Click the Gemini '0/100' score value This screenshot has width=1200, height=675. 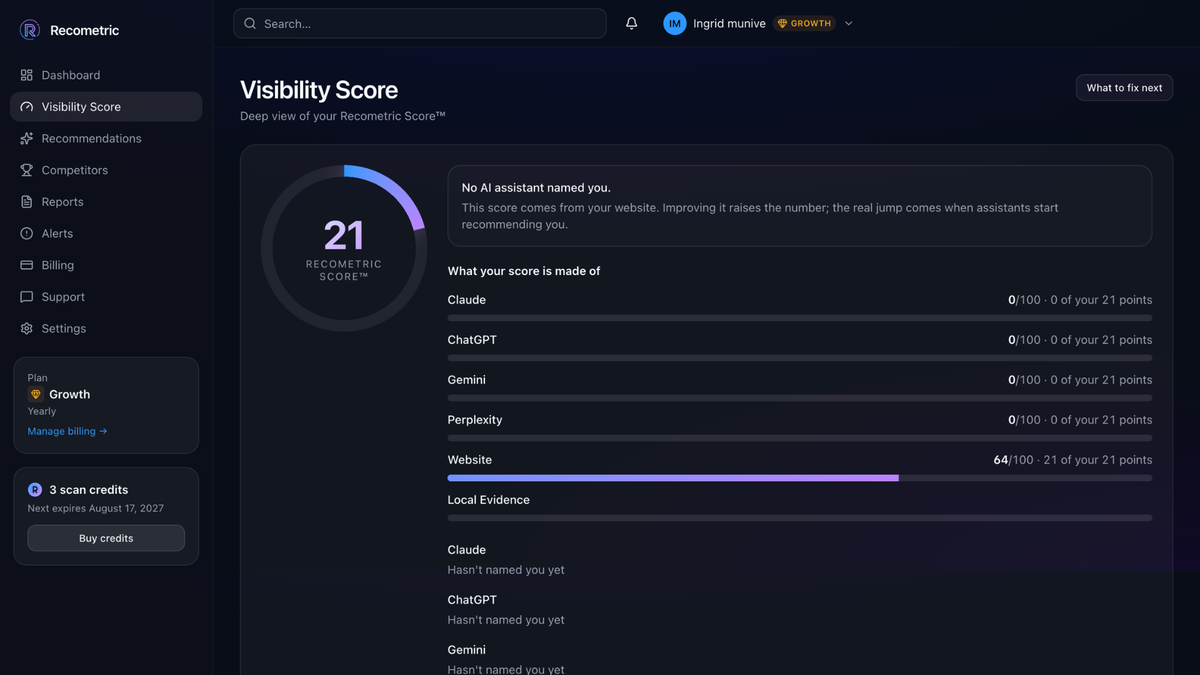coord(1024,380)
